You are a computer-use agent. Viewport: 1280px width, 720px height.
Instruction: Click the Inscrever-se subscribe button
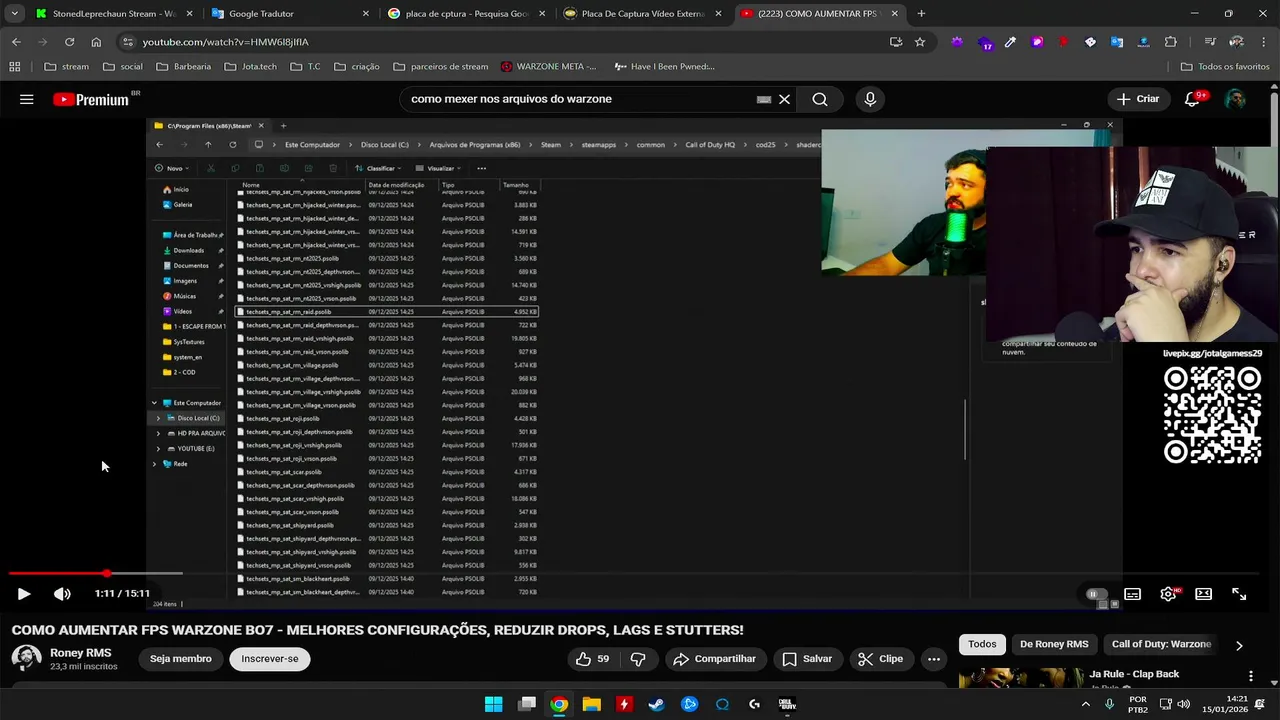click(270, 659)
